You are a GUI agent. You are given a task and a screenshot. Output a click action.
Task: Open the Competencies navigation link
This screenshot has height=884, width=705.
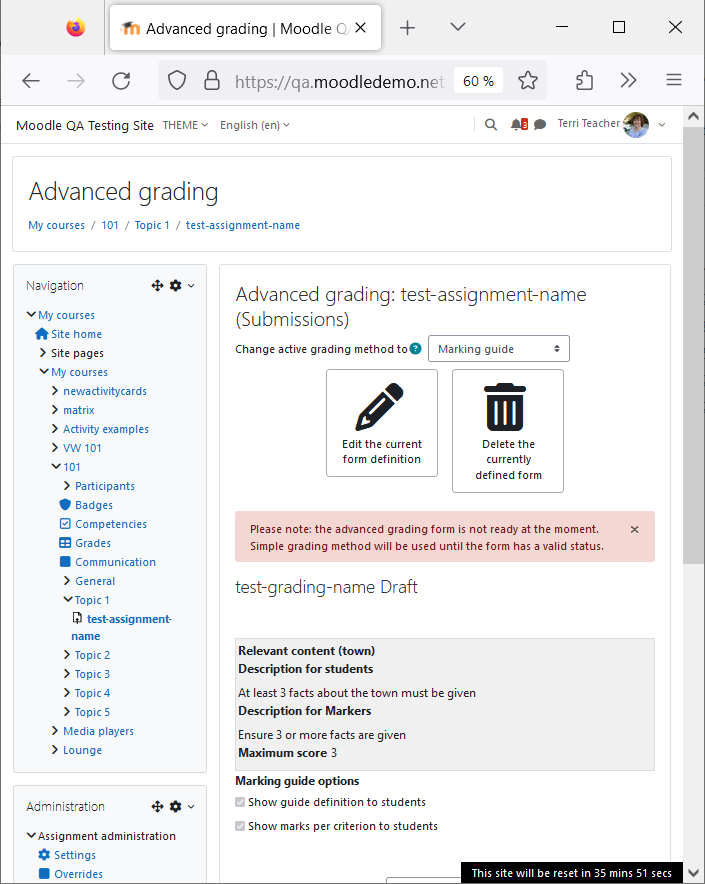[x=111, y=524]
